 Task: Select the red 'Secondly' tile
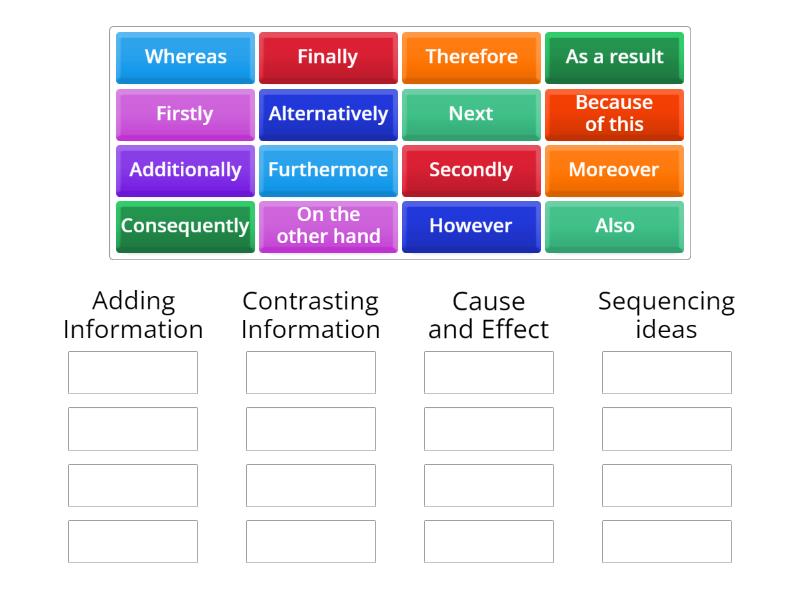[x=471, y=170]
